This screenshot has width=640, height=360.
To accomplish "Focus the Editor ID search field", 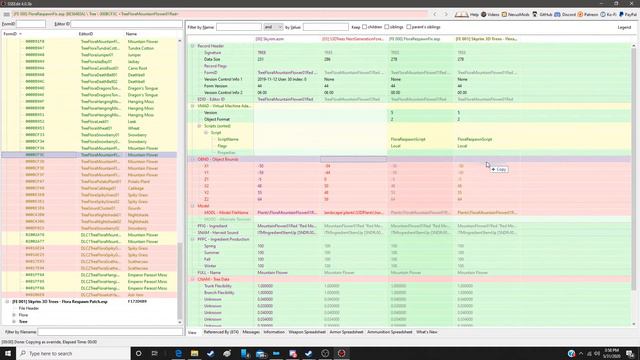I will pos(126,24).
